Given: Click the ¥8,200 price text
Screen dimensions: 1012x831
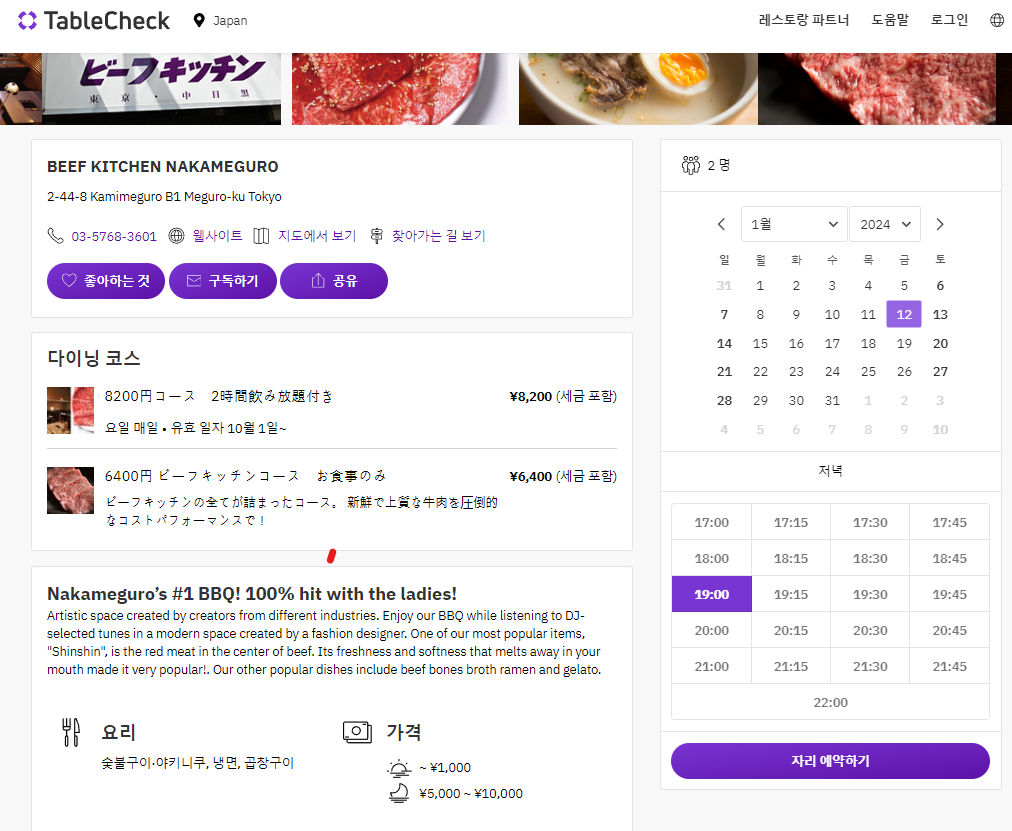Looking at the screenshot, I should (531, 396).
